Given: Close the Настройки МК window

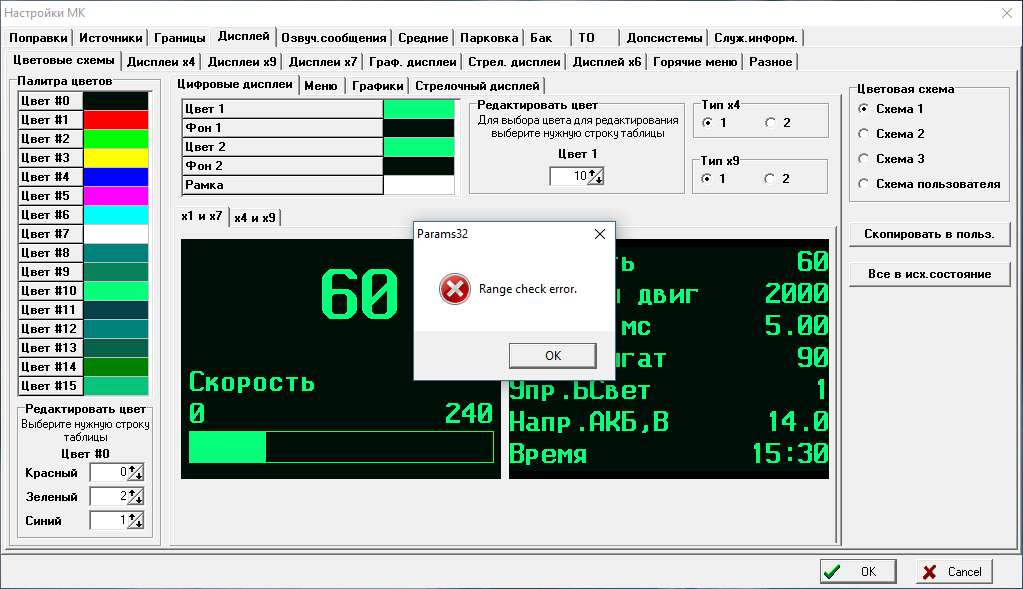Looking at the screenshot, I should point(1007,13).
